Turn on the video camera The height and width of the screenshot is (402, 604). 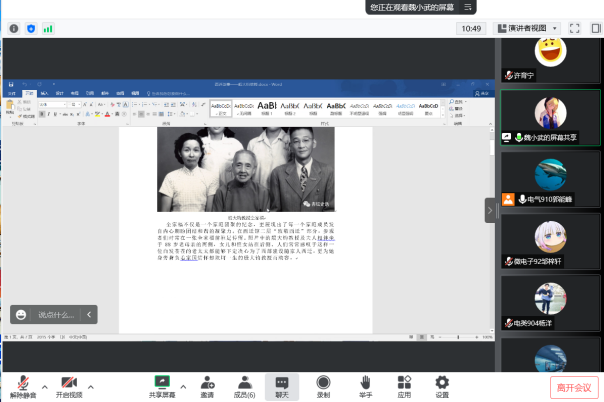69,387
